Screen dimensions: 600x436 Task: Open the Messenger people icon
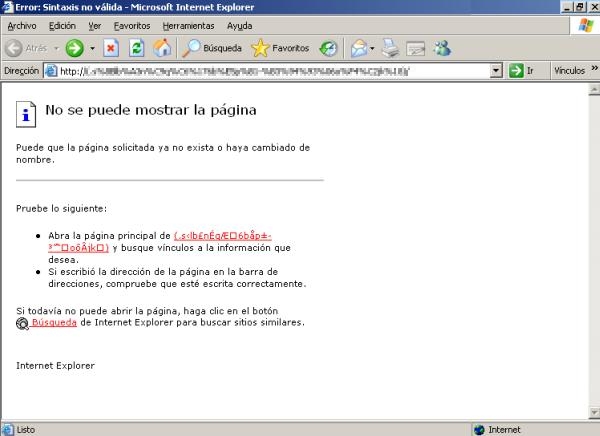[442, 48]
